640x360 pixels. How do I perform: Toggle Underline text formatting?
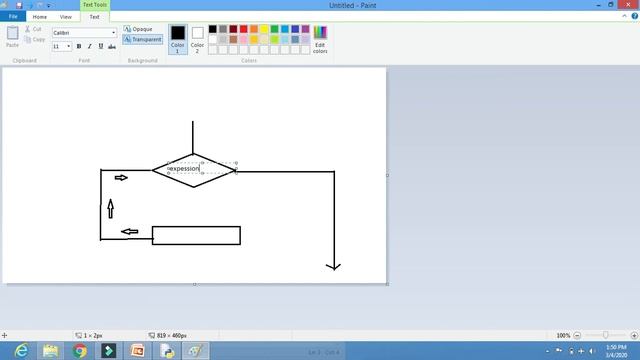click(101, 47)
